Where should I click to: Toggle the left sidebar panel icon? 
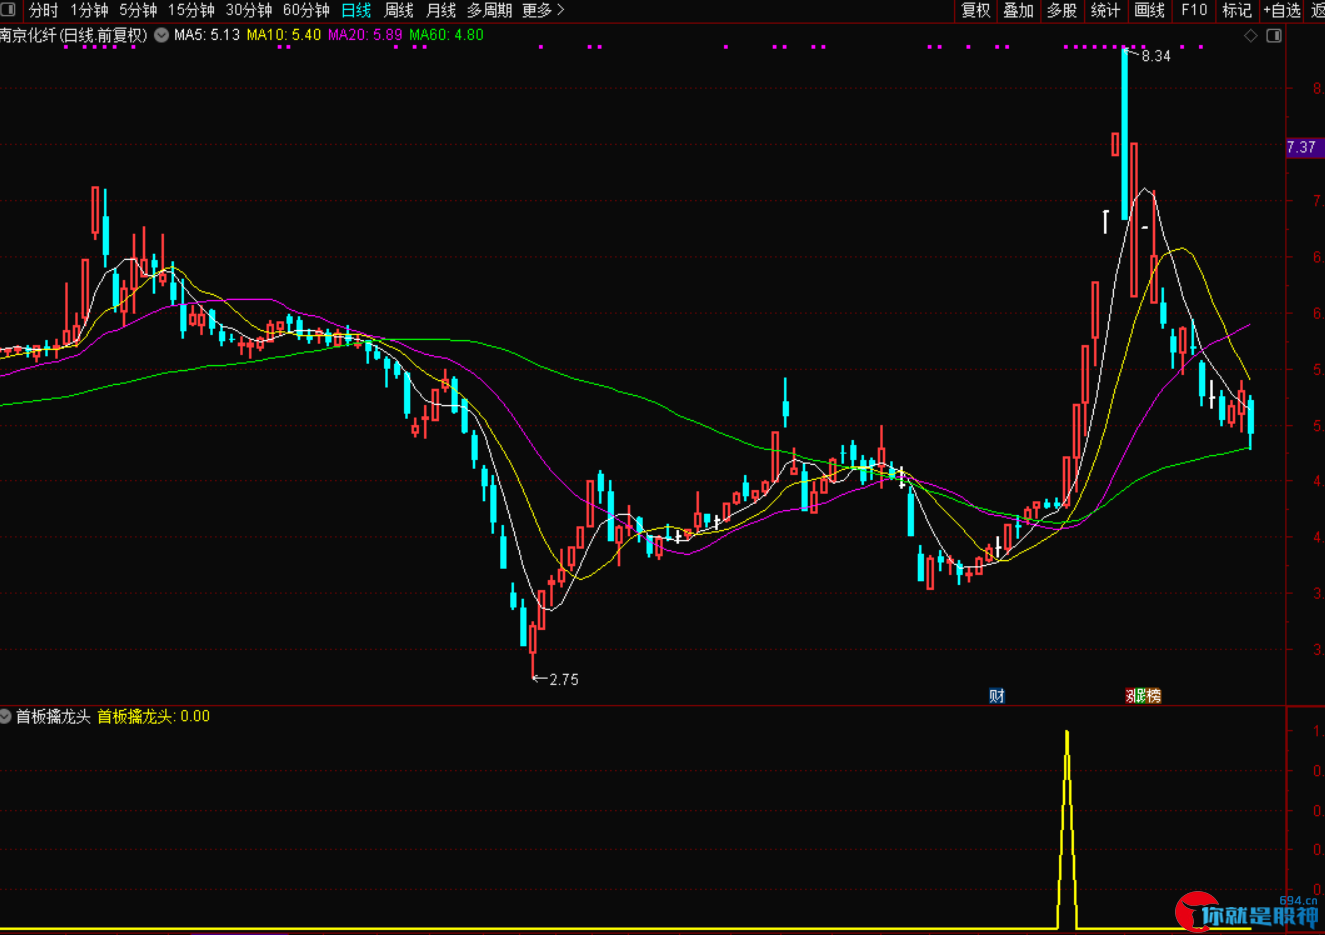8,10
